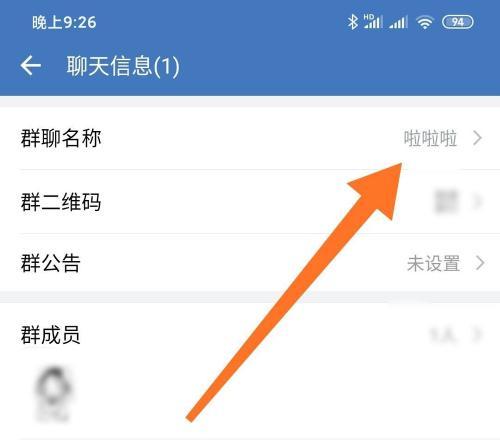Tap the HD signal strength icon

(373, 22)
